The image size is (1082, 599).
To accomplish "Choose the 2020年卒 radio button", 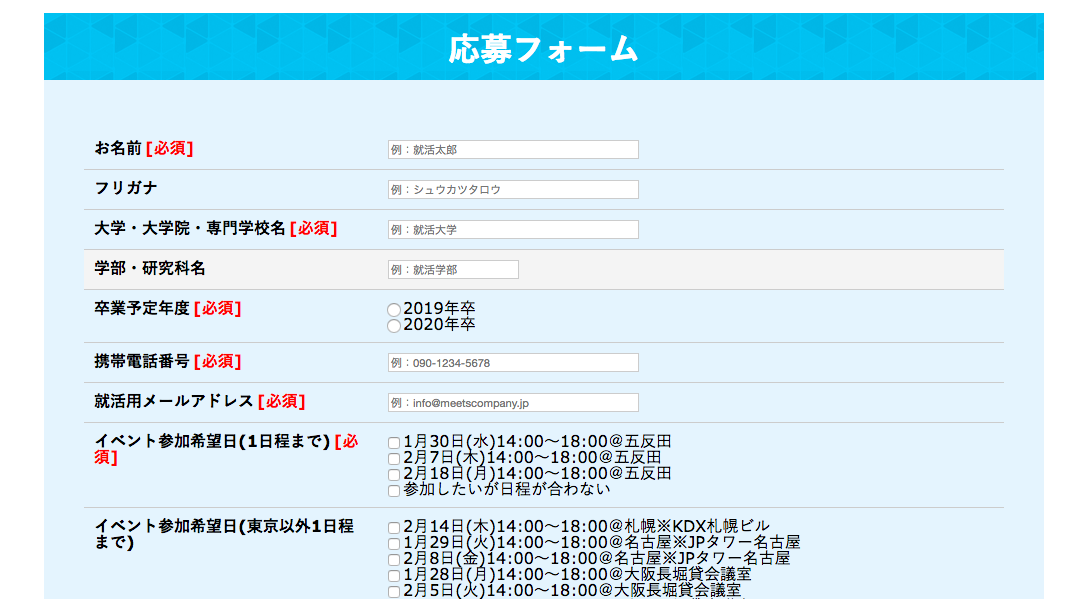I will coord(394,326).
